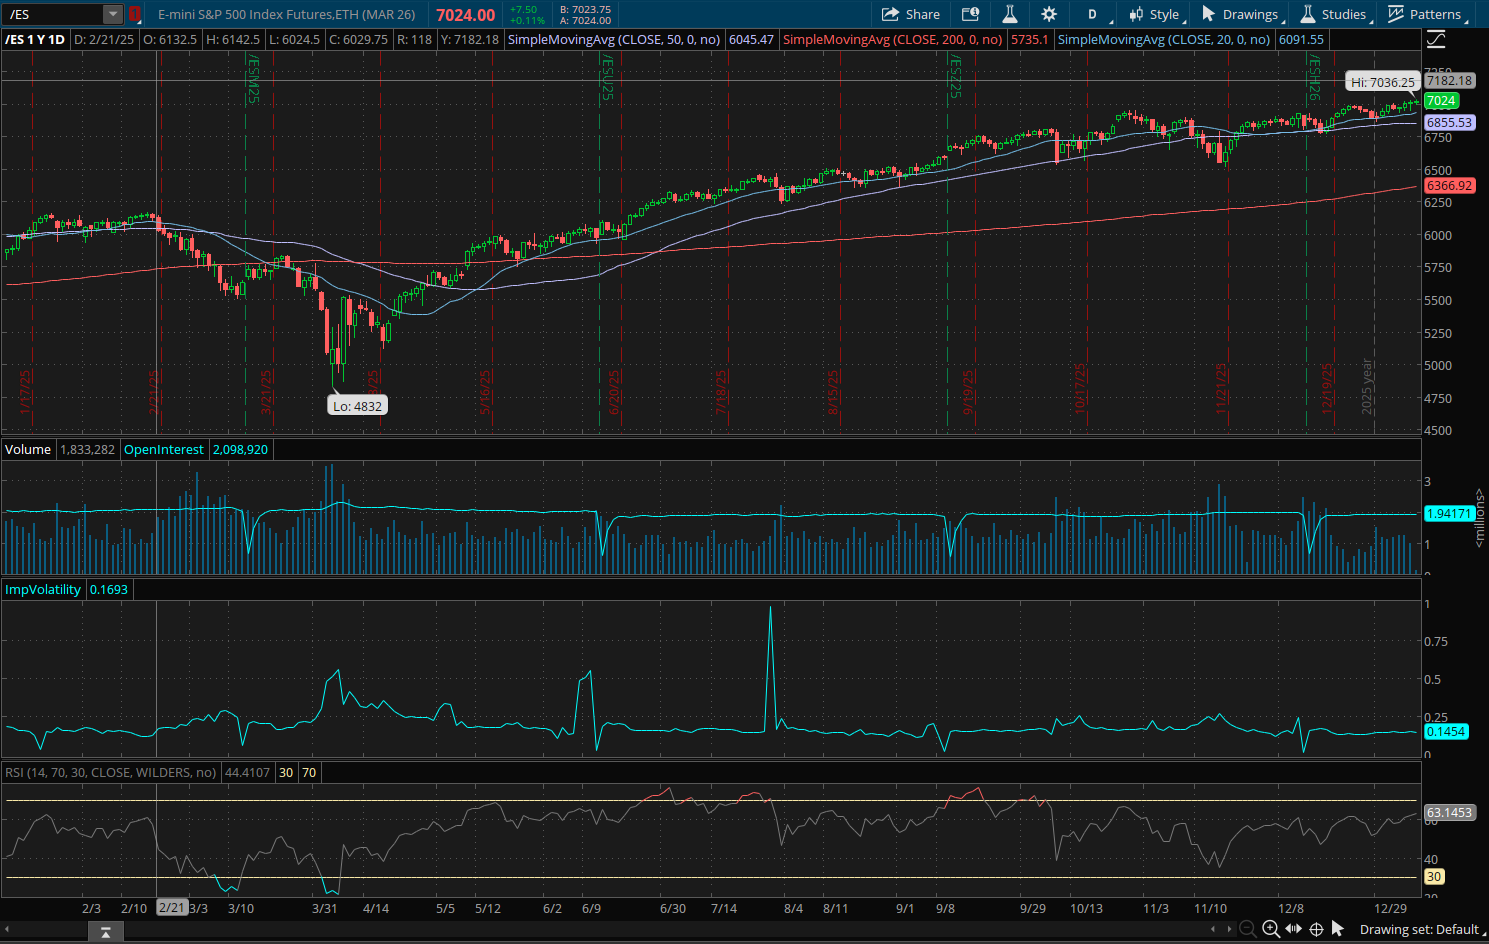Click the Volume panel label
The image size is (1489, 944).
click(28, 449)
